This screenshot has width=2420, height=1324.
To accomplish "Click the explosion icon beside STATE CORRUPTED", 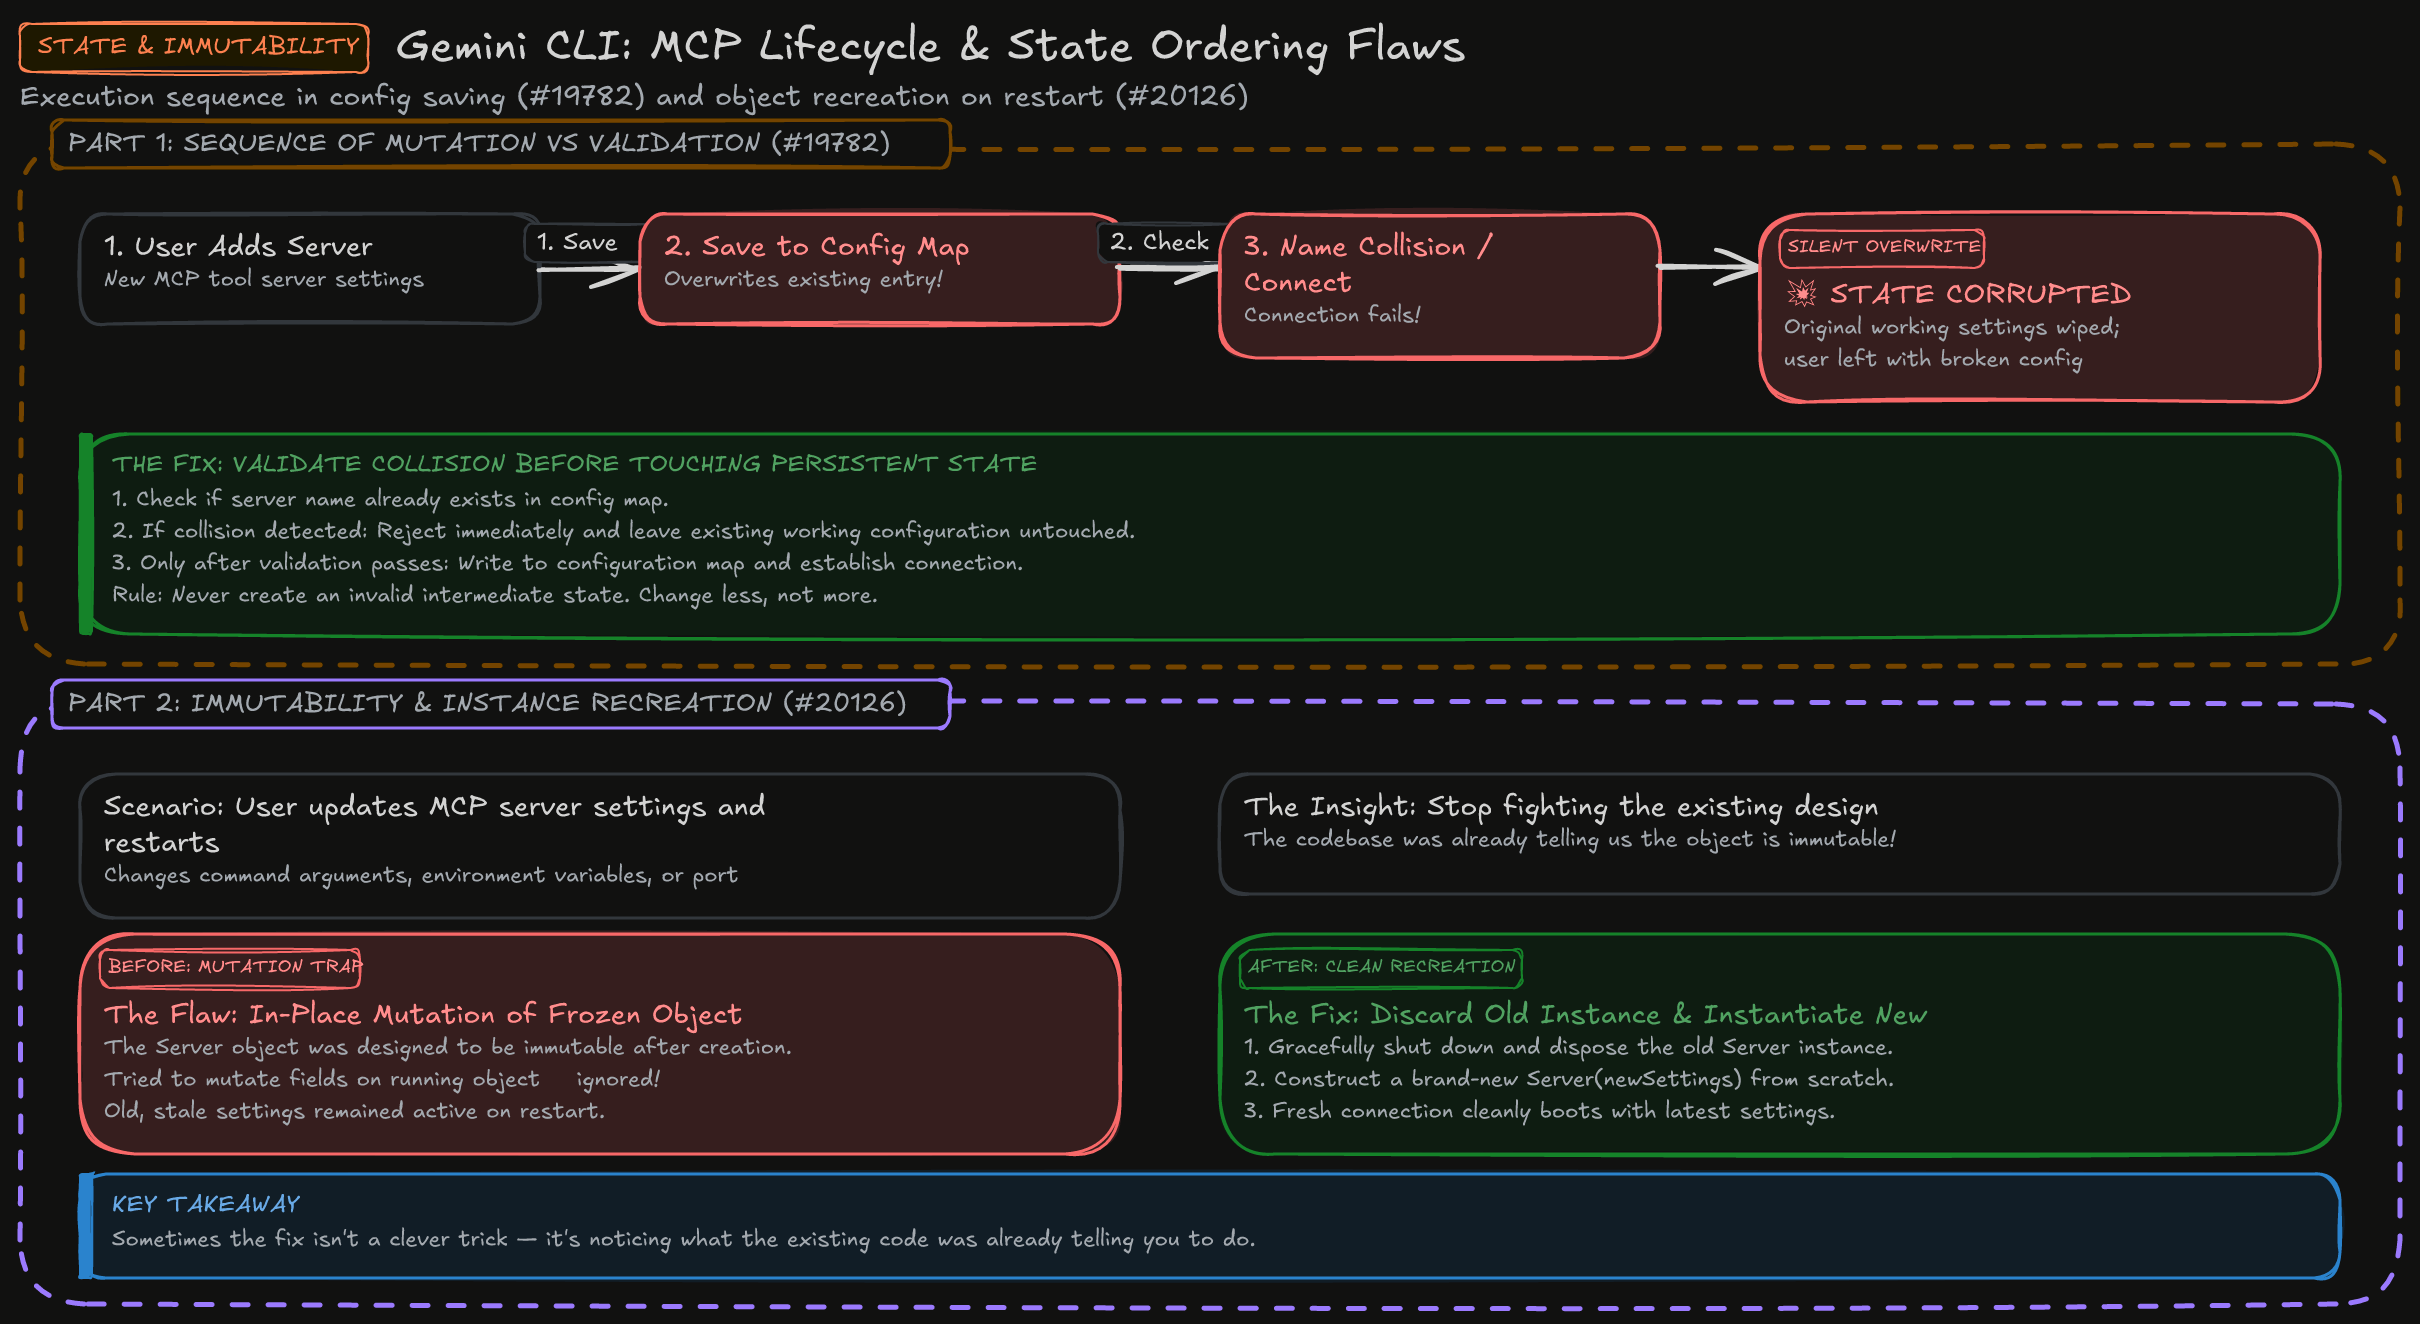I will click(x=1802, y=293).
